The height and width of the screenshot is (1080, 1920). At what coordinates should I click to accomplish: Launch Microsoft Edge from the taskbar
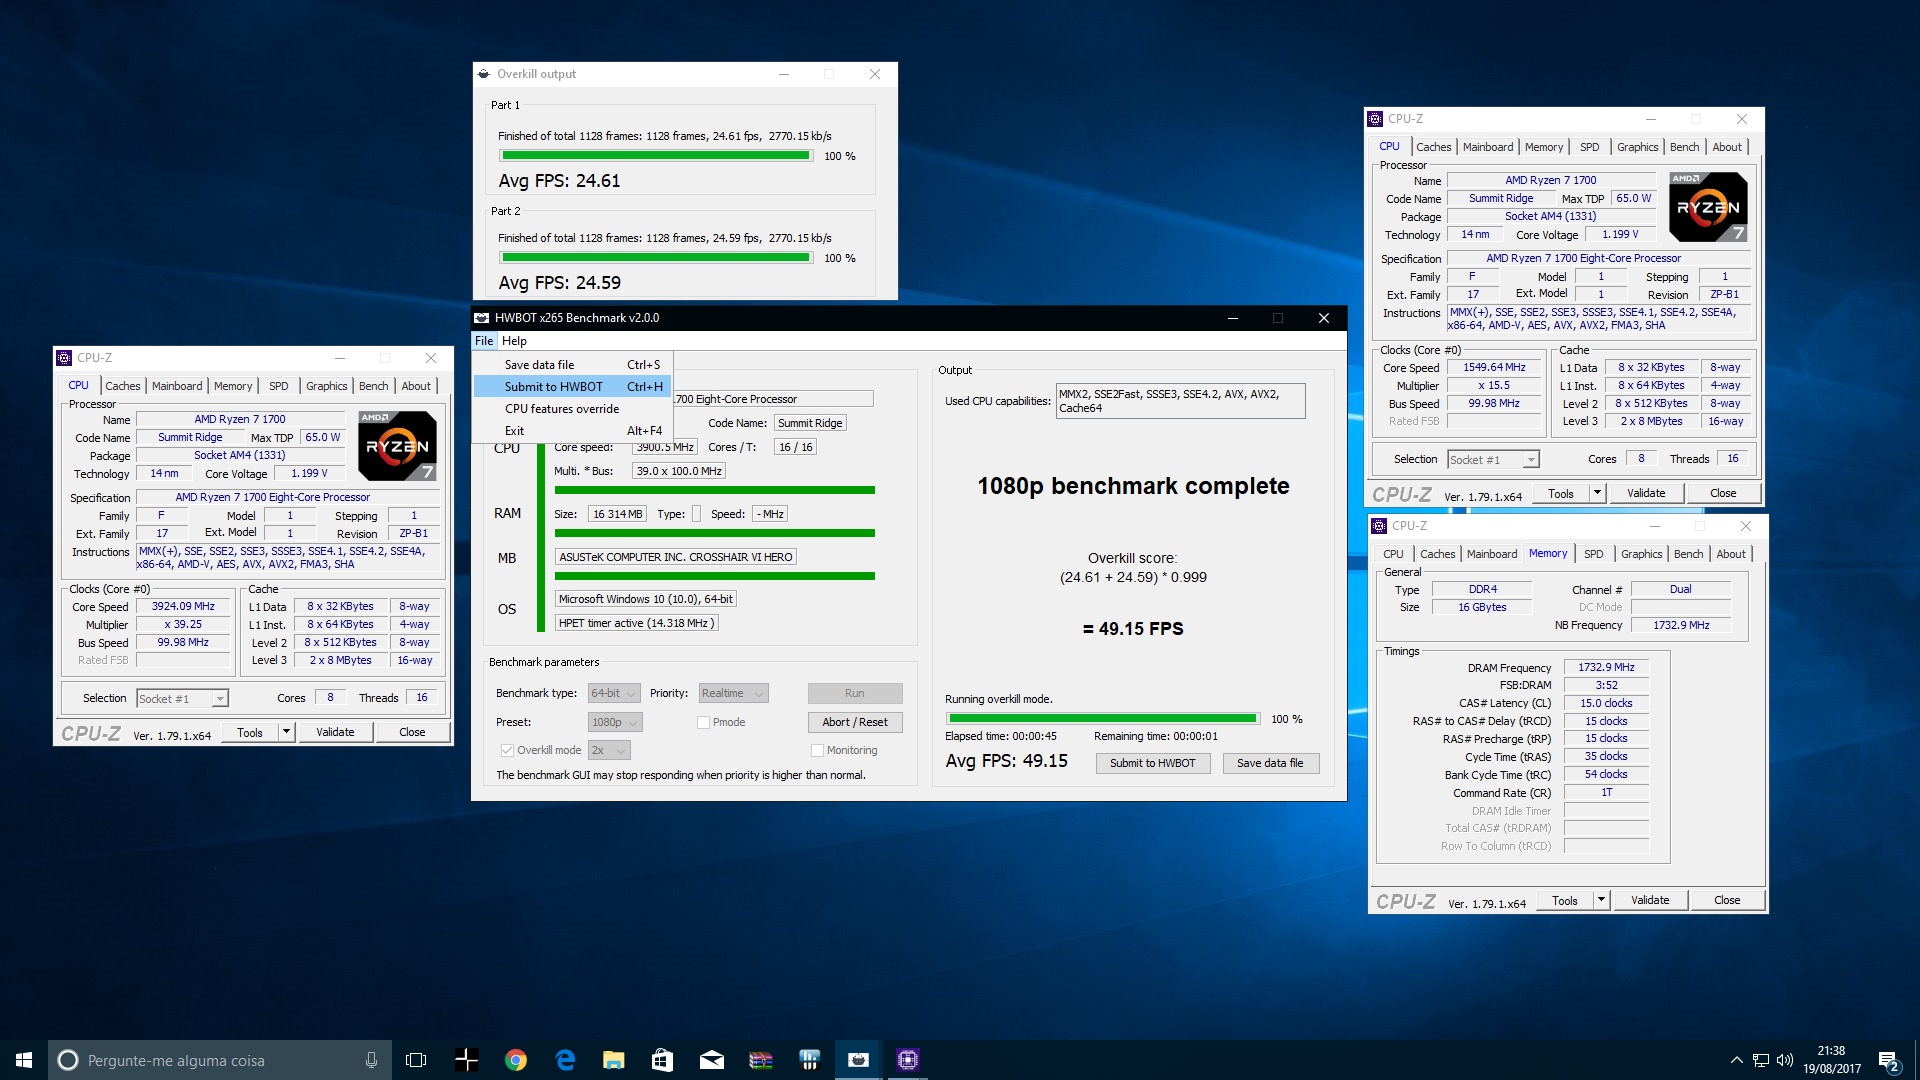coord(565,1060)
